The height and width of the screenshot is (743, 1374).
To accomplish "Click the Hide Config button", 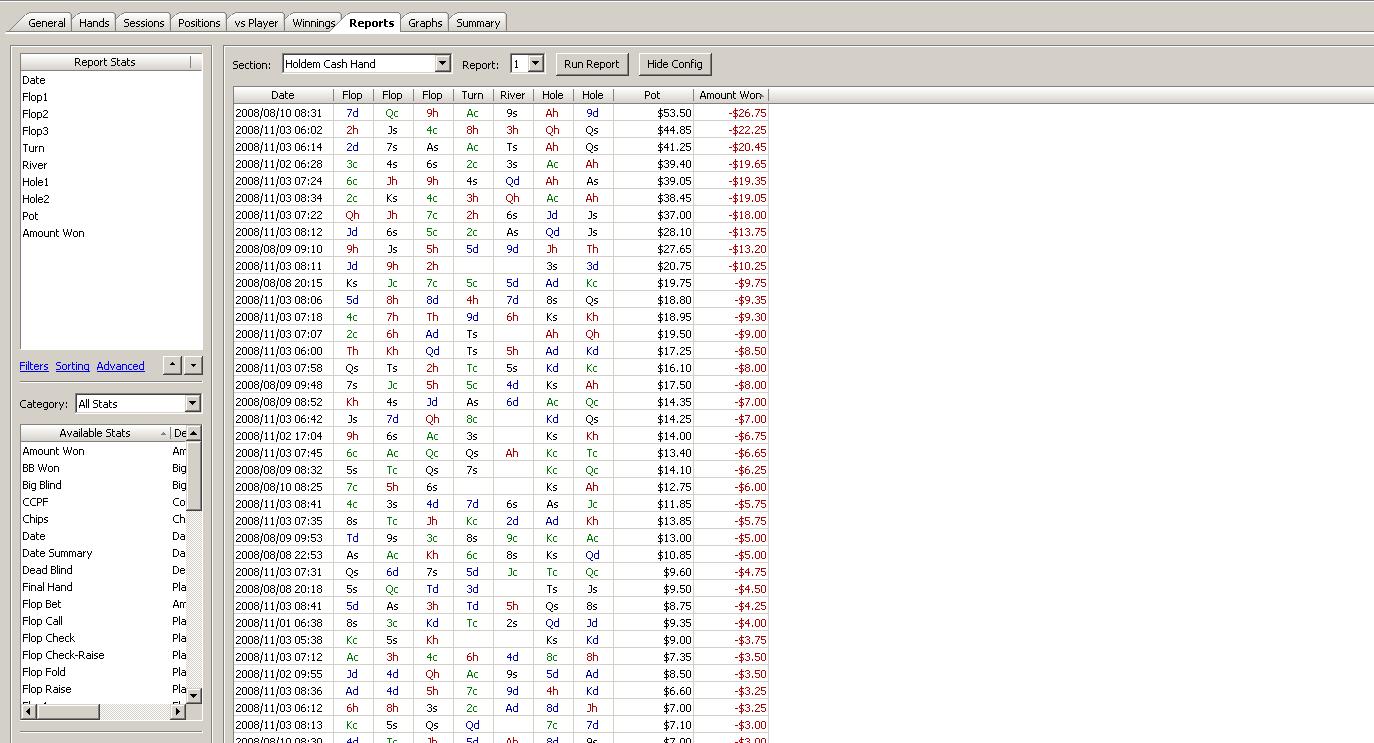I will click(x=674, y=64).
